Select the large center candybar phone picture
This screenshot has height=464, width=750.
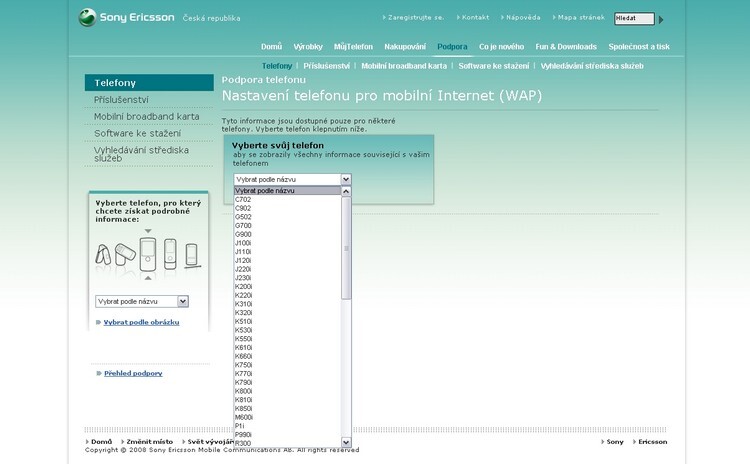[x=148, y=254]
